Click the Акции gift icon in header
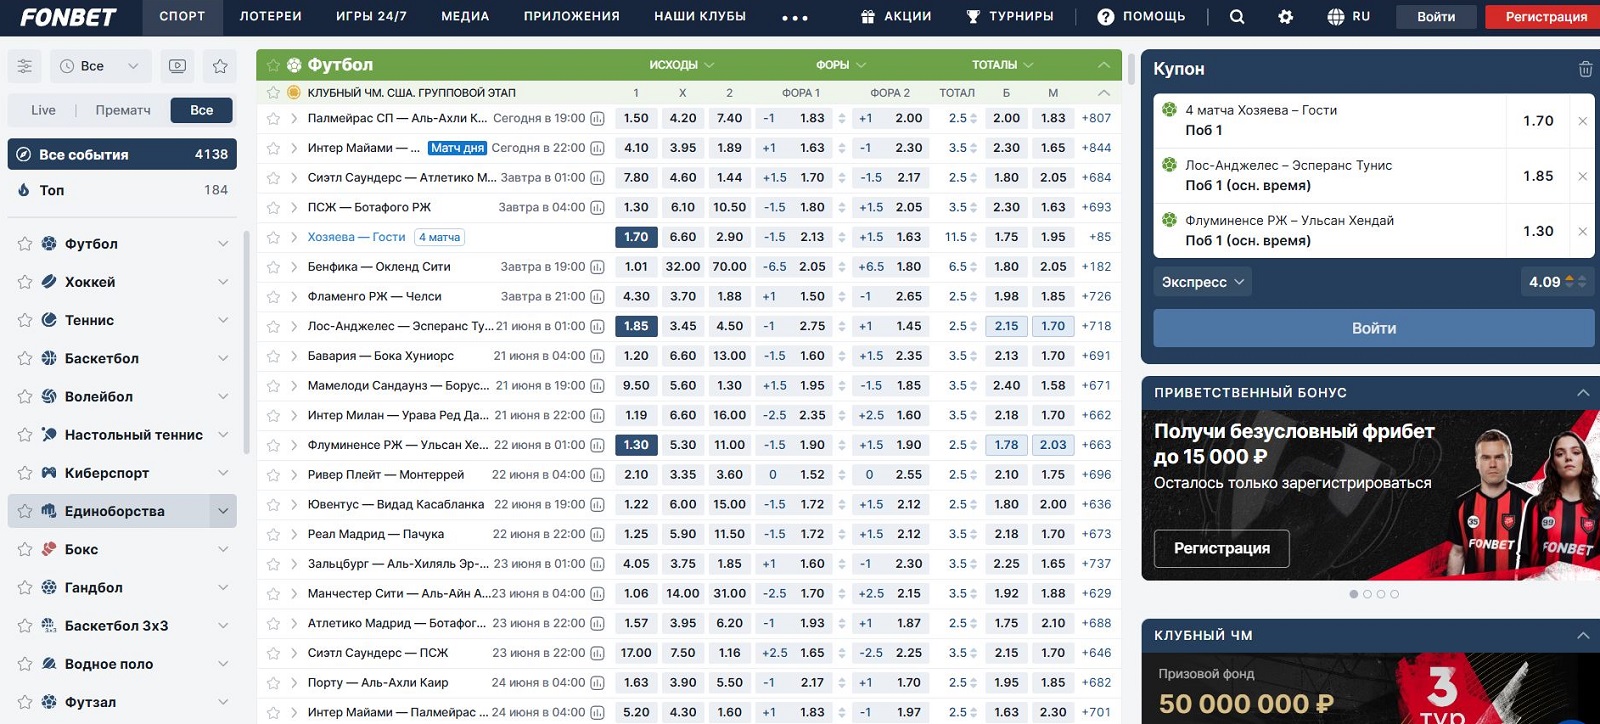Screen dimensions: 1600x724 [x=868, y=17]
